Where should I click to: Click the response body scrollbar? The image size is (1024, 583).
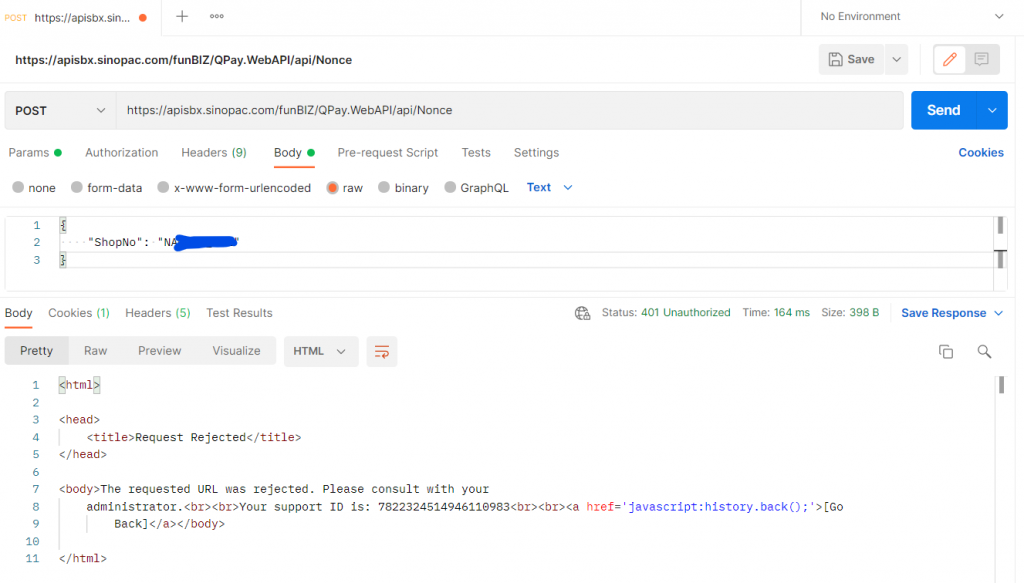[x=1001, y=385]
